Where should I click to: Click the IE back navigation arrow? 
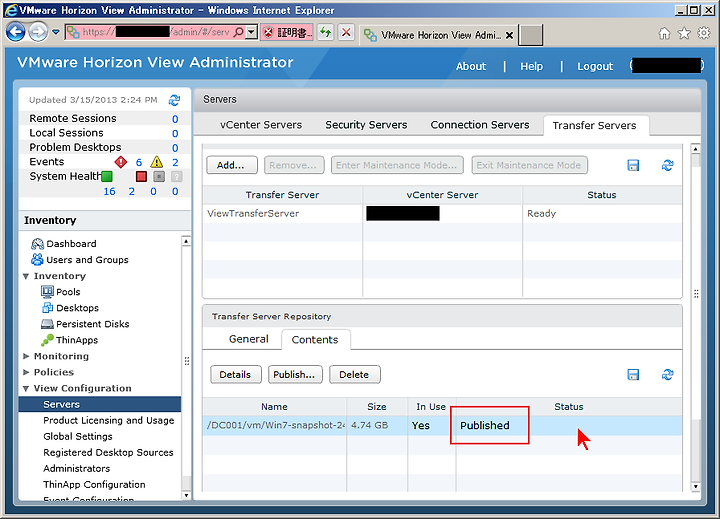coord(15,32)
